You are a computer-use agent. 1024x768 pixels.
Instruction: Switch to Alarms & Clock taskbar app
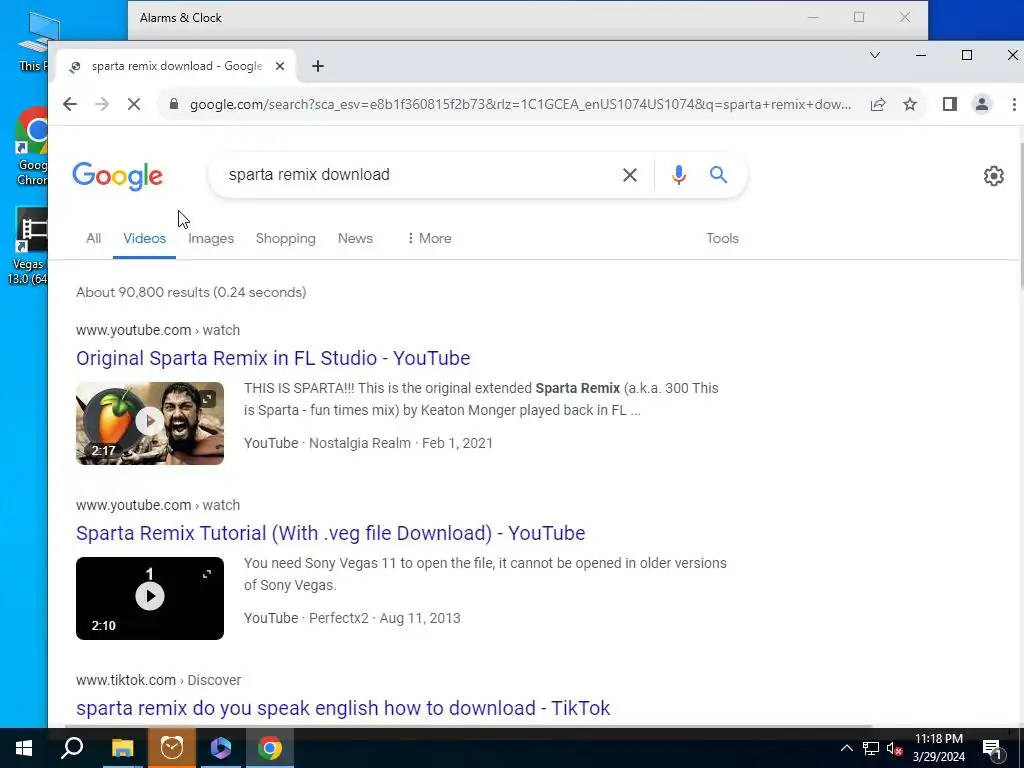click(x=172, y=748)
